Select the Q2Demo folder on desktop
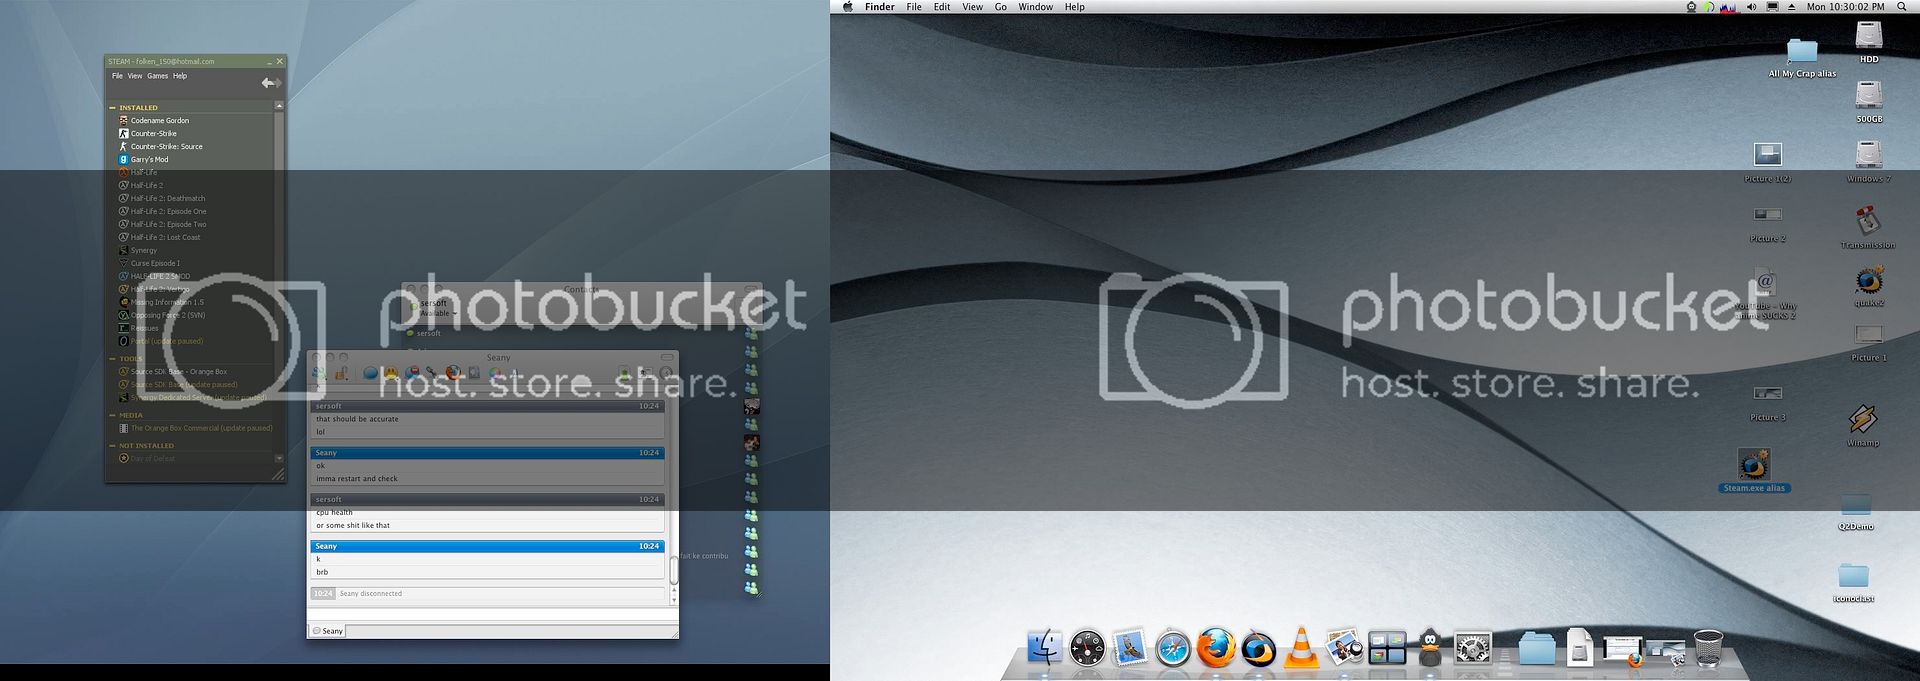Viewport: 1920px width, 681px height. pyautogui.click(x=1856, y=511)
